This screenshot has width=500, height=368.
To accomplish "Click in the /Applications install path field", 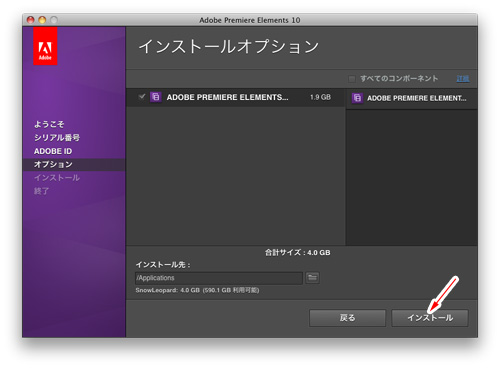I will point(219,278).
